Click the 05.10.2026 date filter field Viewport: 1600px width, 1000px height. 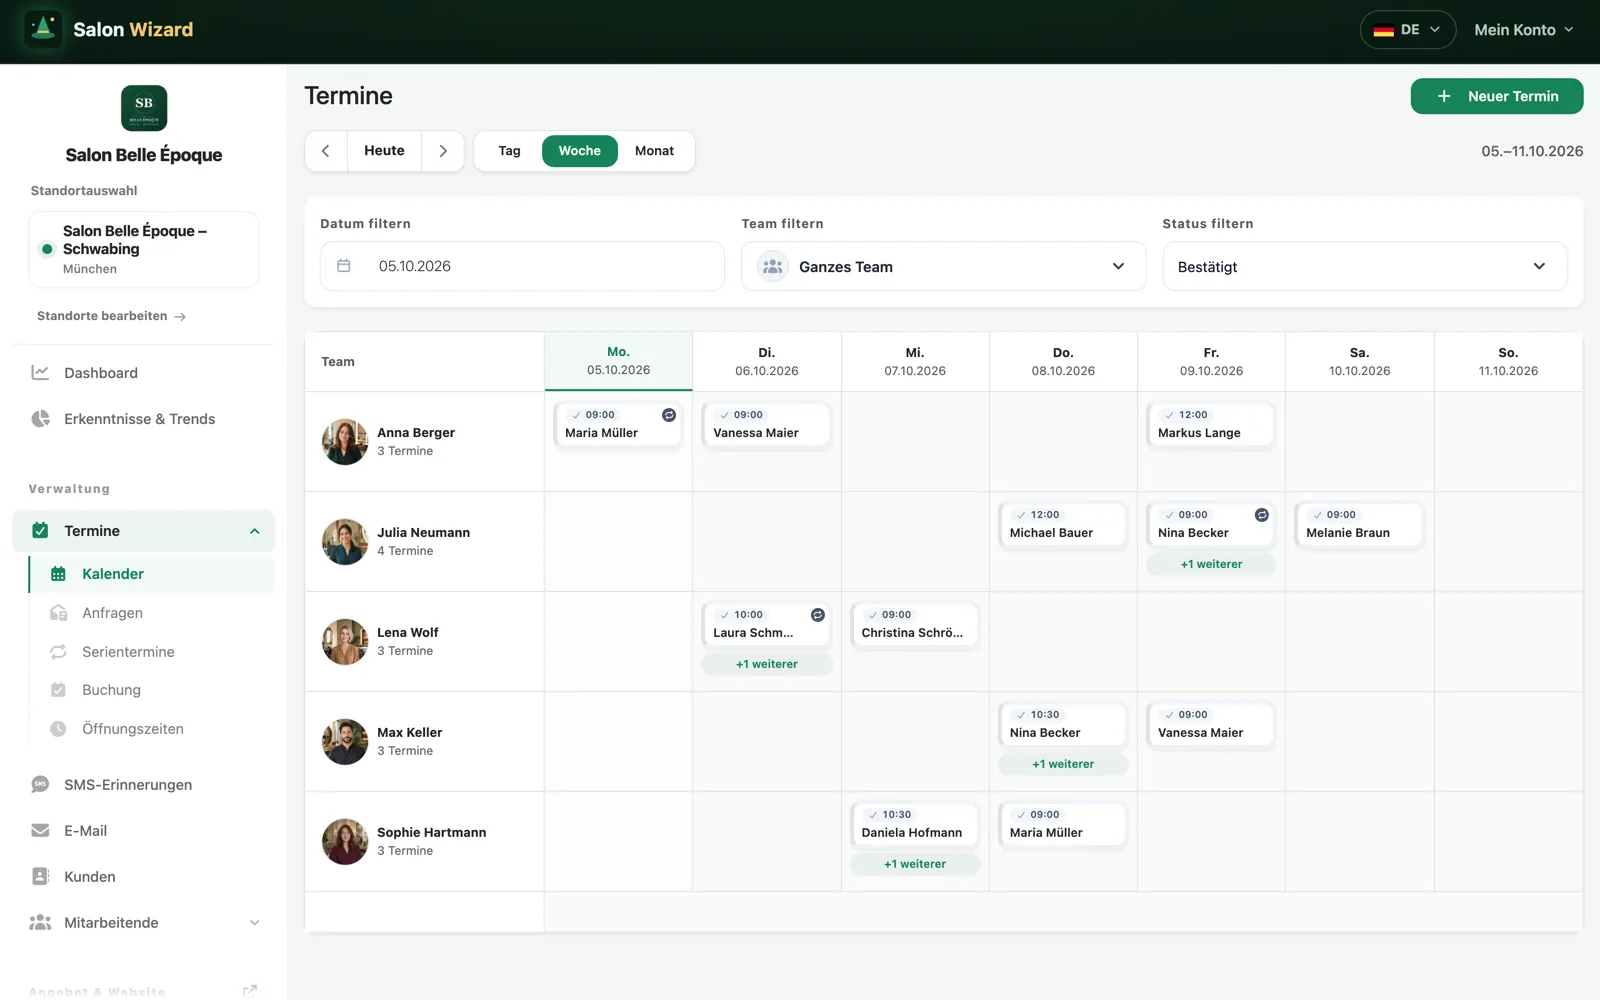pos(522,266)
